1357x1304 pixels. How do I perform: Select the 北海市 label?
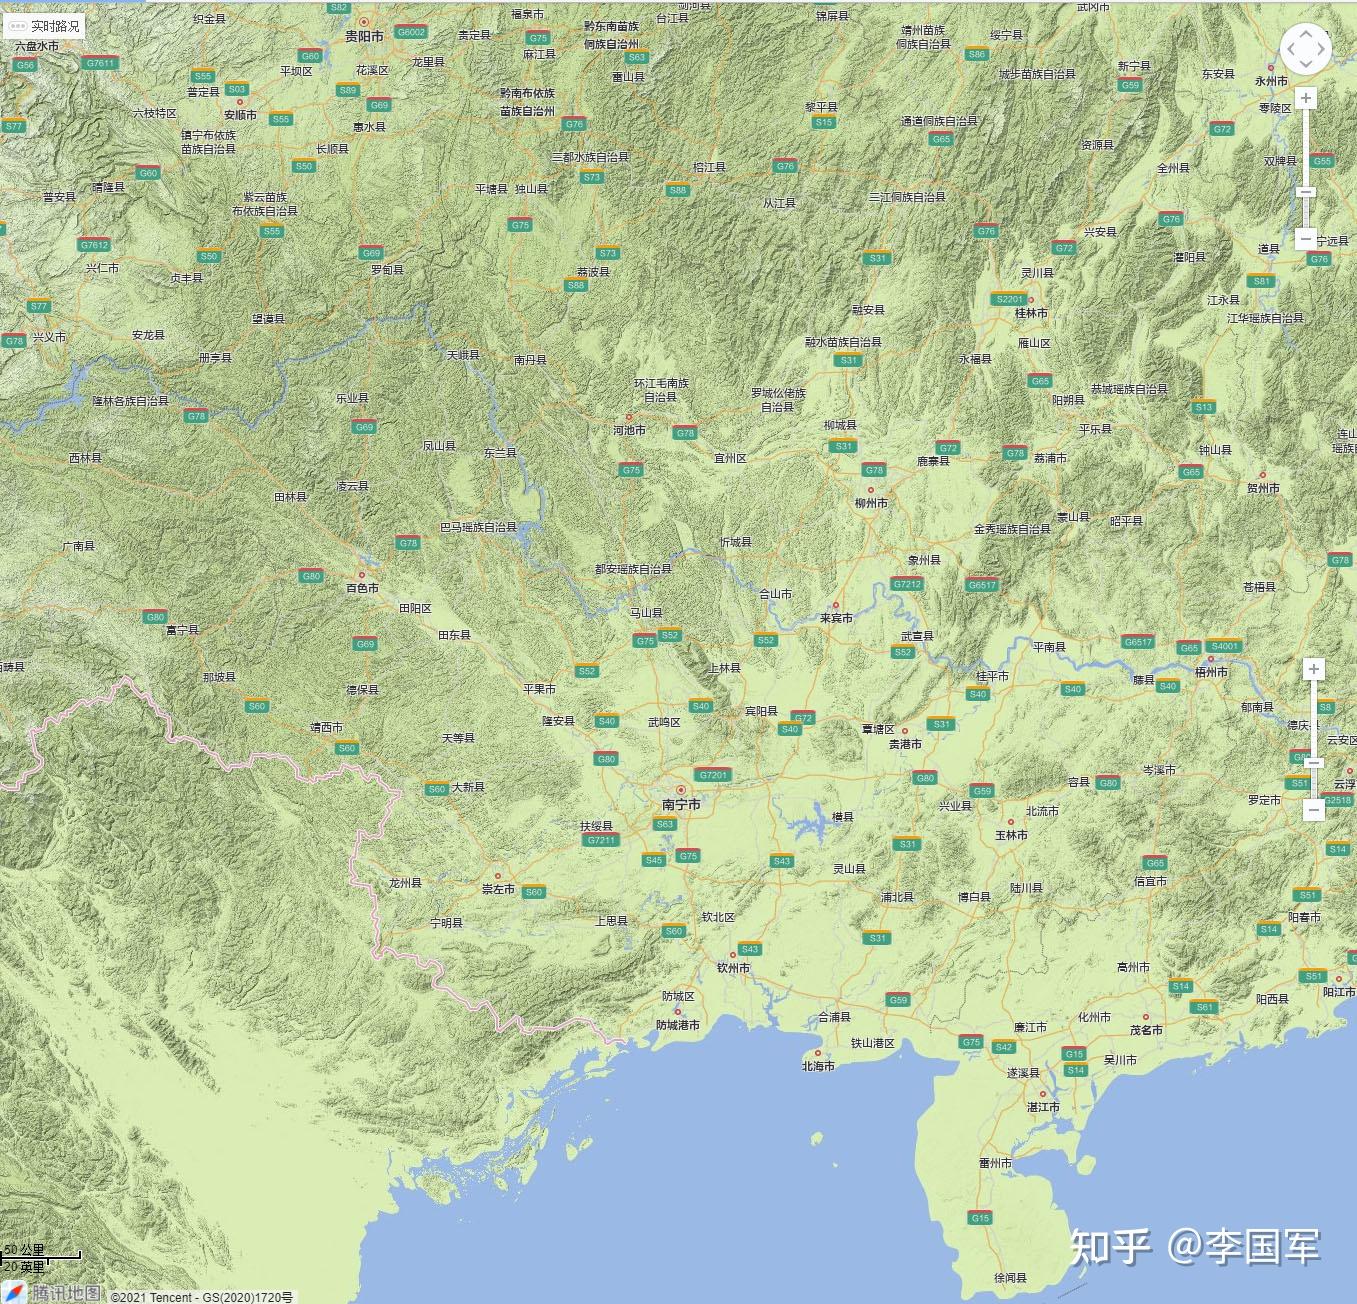(x=818, y=1066)
